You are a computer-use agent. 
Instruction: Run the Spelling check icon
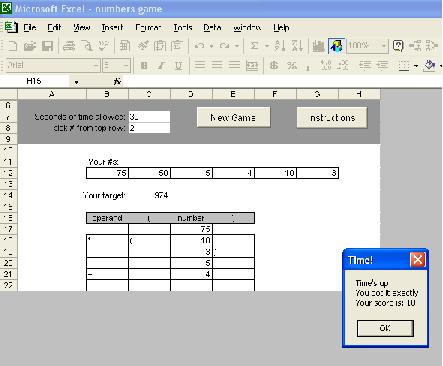pyautogui.click(x=104, y=46)
